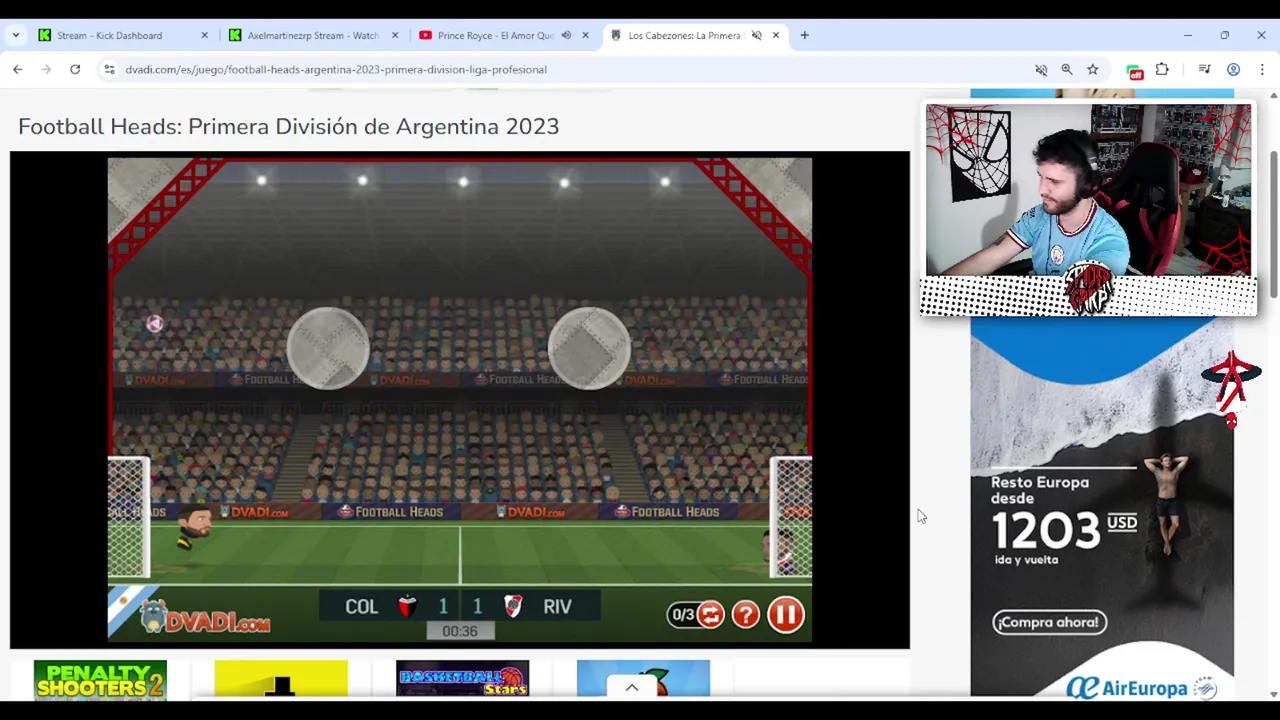The width and height of the screenshot is (1280, 720).
Task: Open the red question mark help button
Action: pos(746,614)
